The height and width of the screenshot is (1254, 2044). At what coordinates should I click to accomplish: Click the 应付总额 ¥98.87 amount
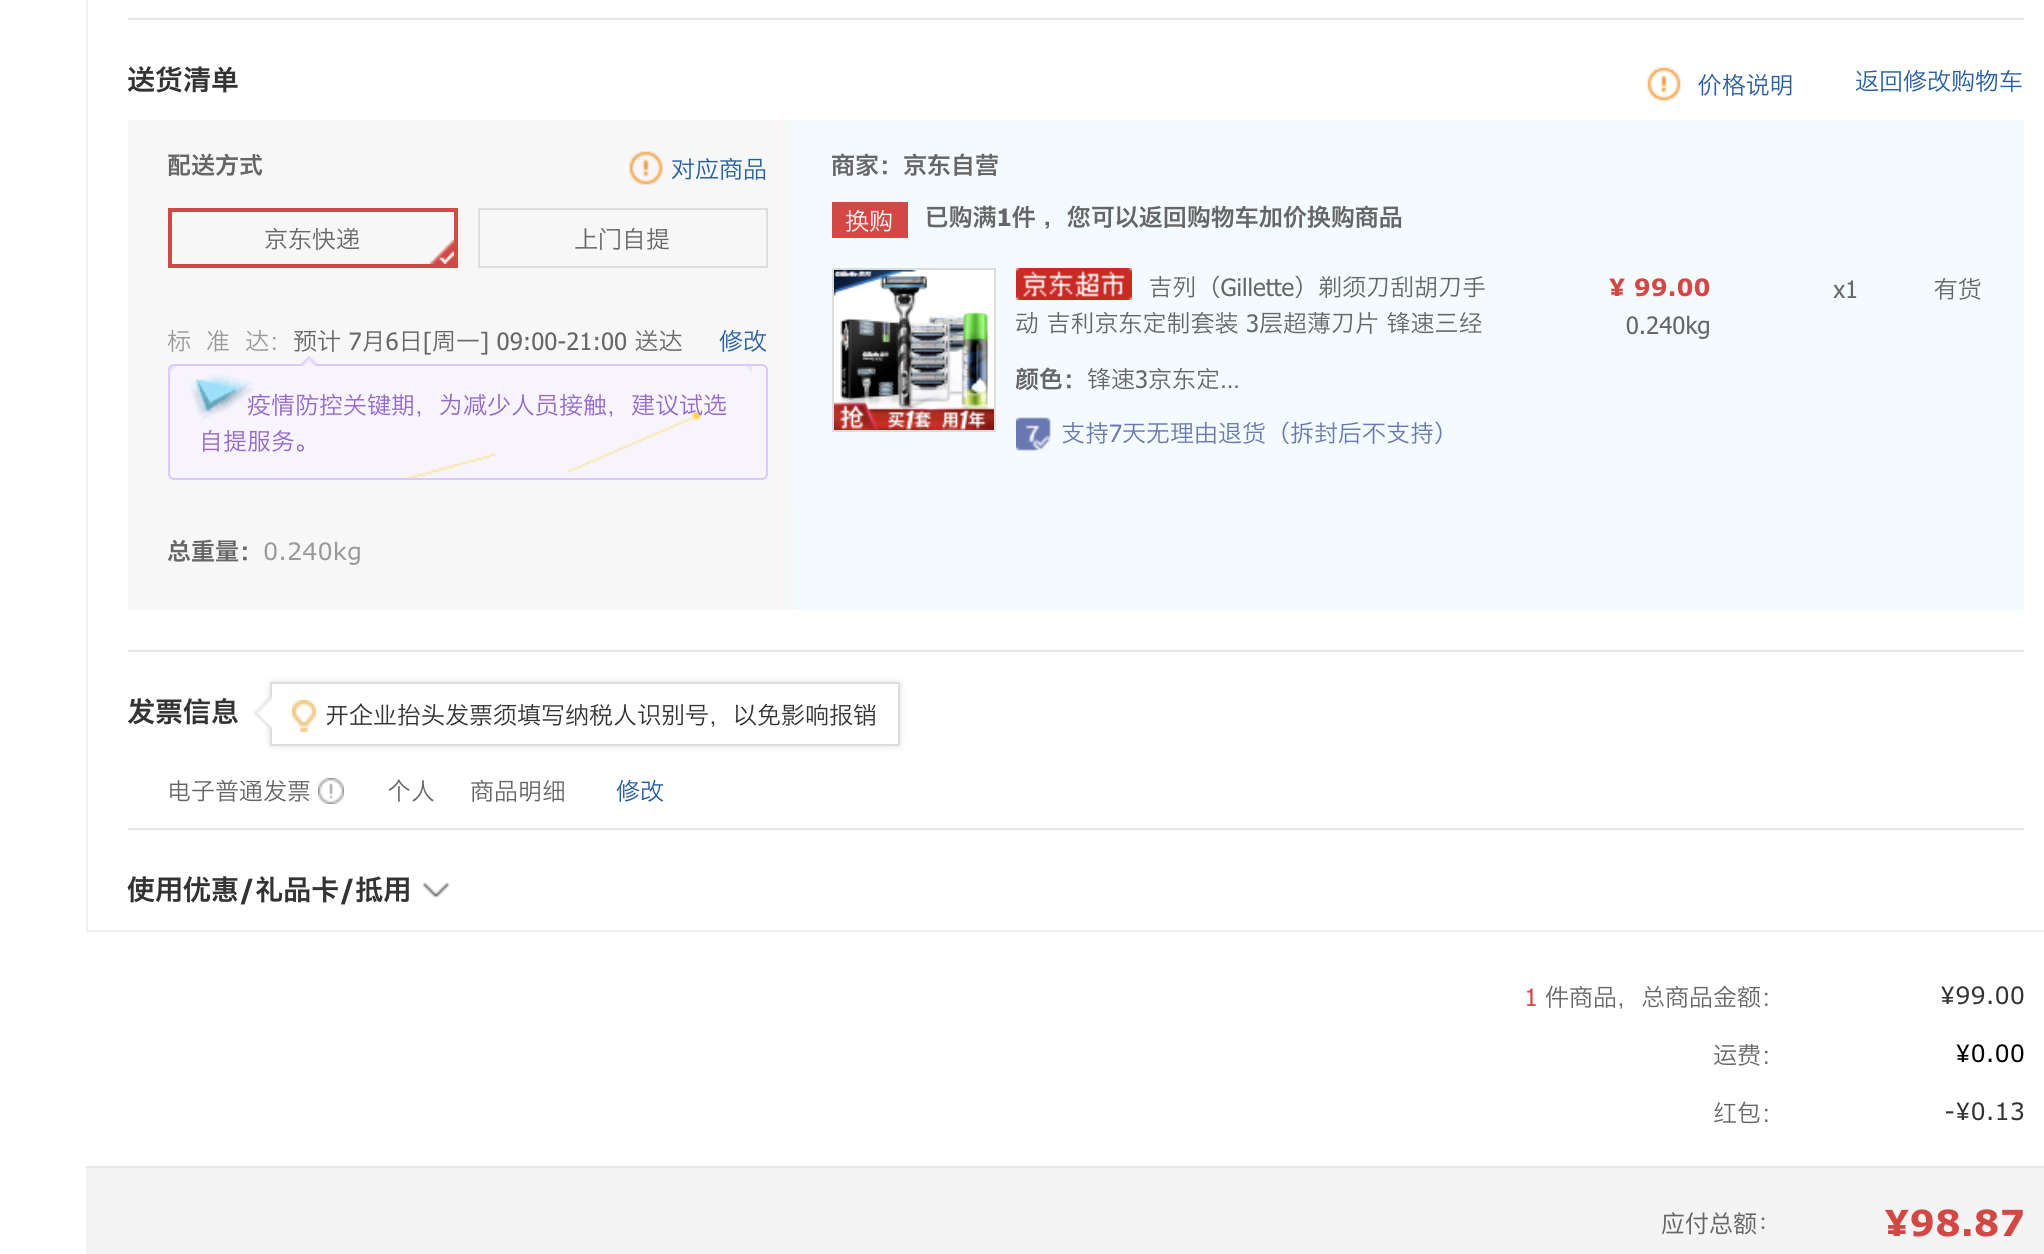point(1954,1223)
